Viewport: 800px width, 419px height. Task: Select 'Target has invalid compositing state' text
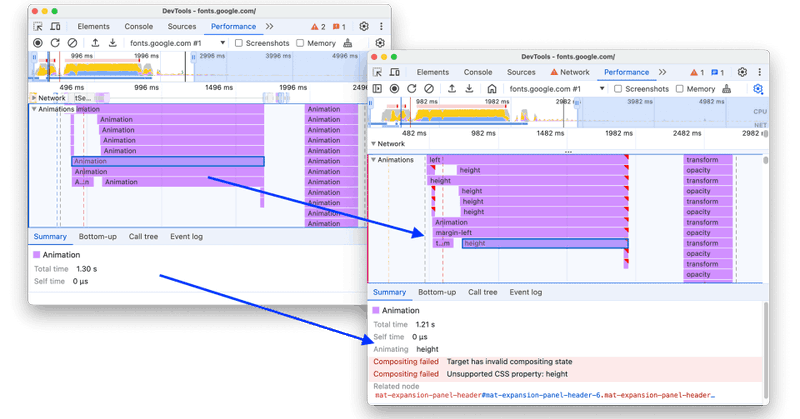509,362
